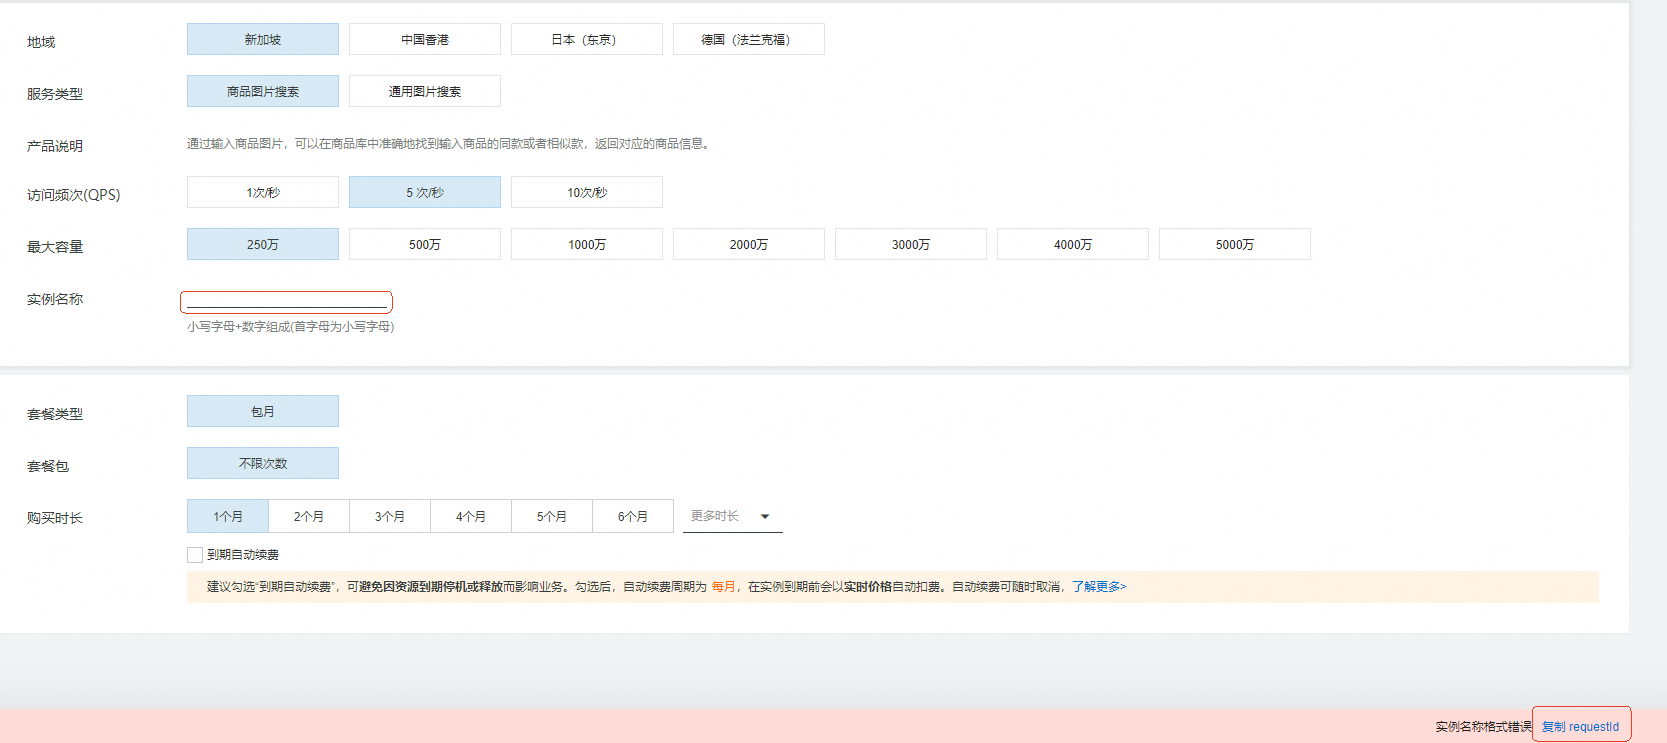Select the 新加坡 region option
The height and width of the screenshot is (743, 1667).
coord(263,39)
